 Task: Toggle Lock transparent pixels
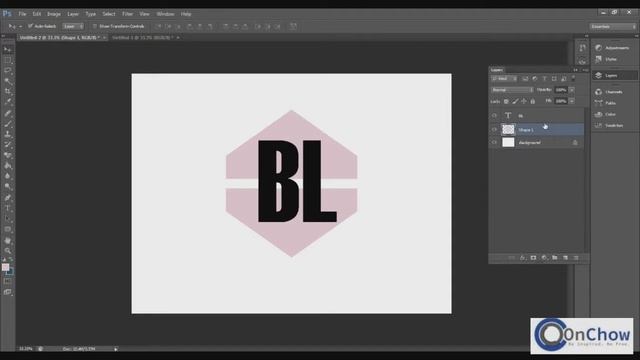click(506, 101)
